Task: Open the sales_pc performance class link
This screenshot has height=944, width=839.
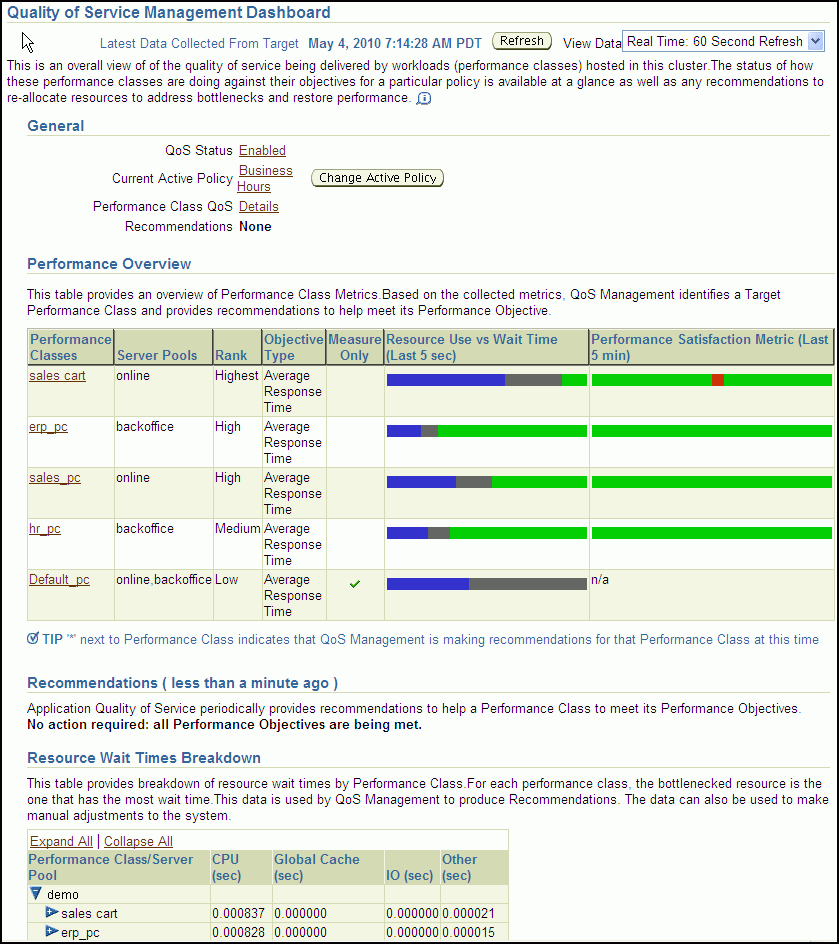Action: coord(54,478)
